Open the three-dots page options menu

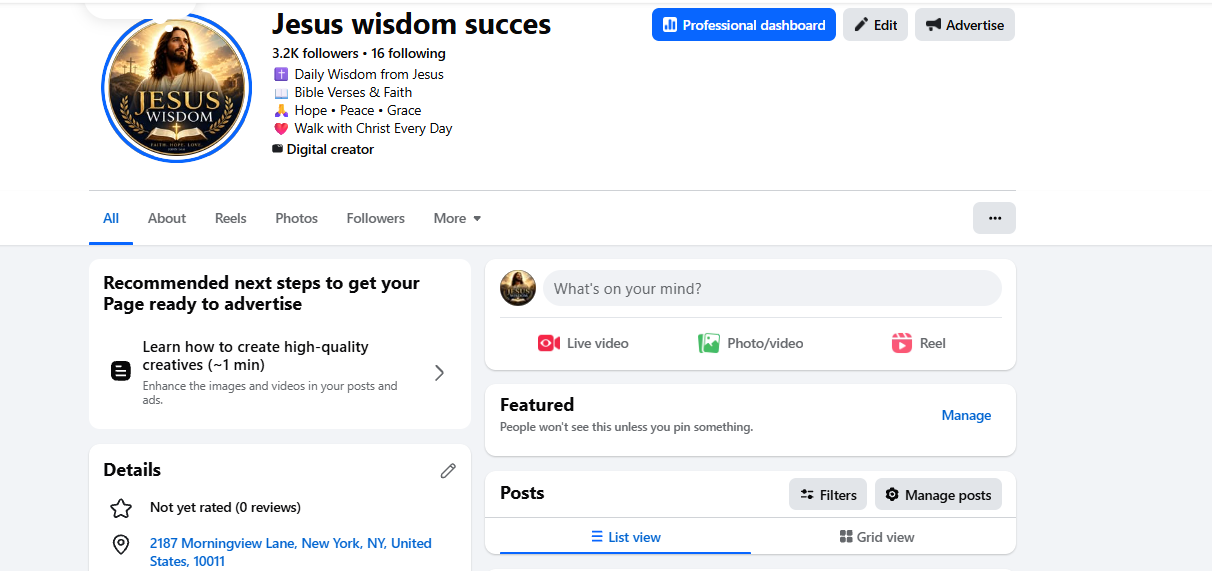pos(994,218)
